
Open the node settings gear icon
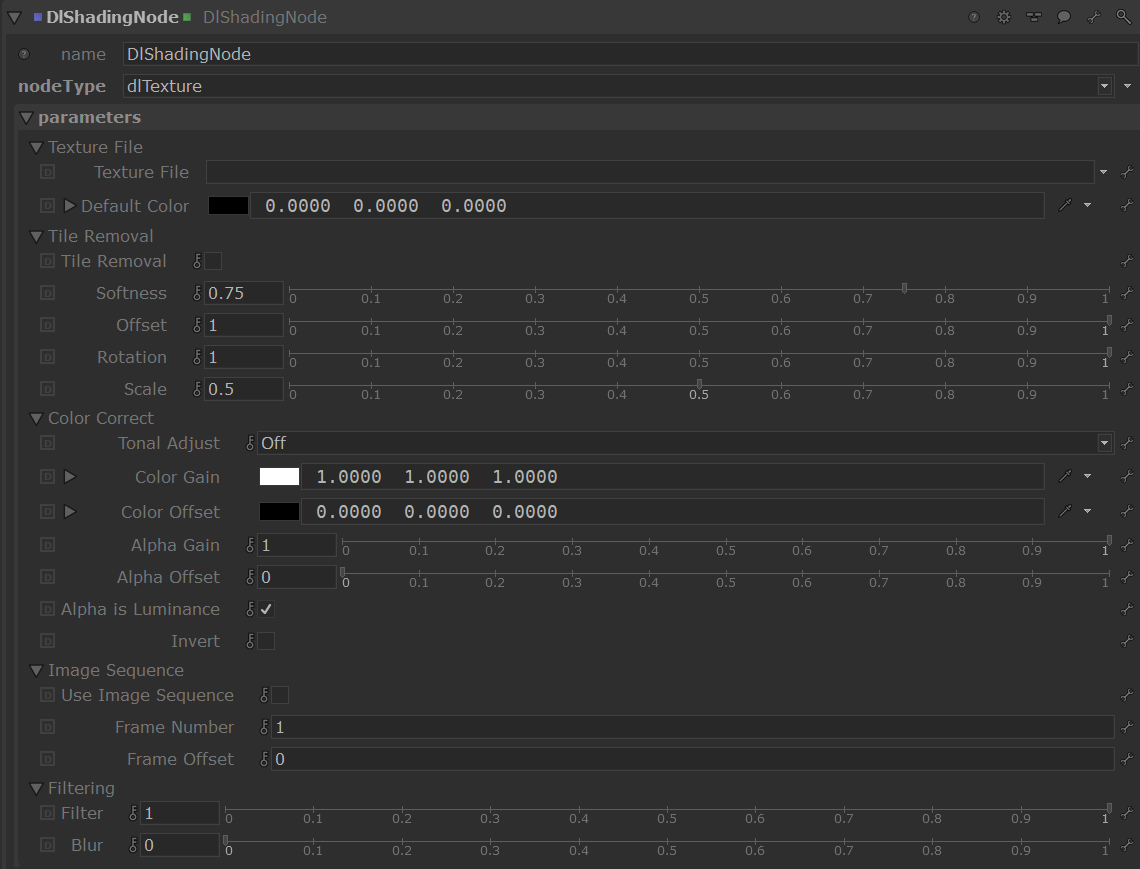pos(1004,18)
